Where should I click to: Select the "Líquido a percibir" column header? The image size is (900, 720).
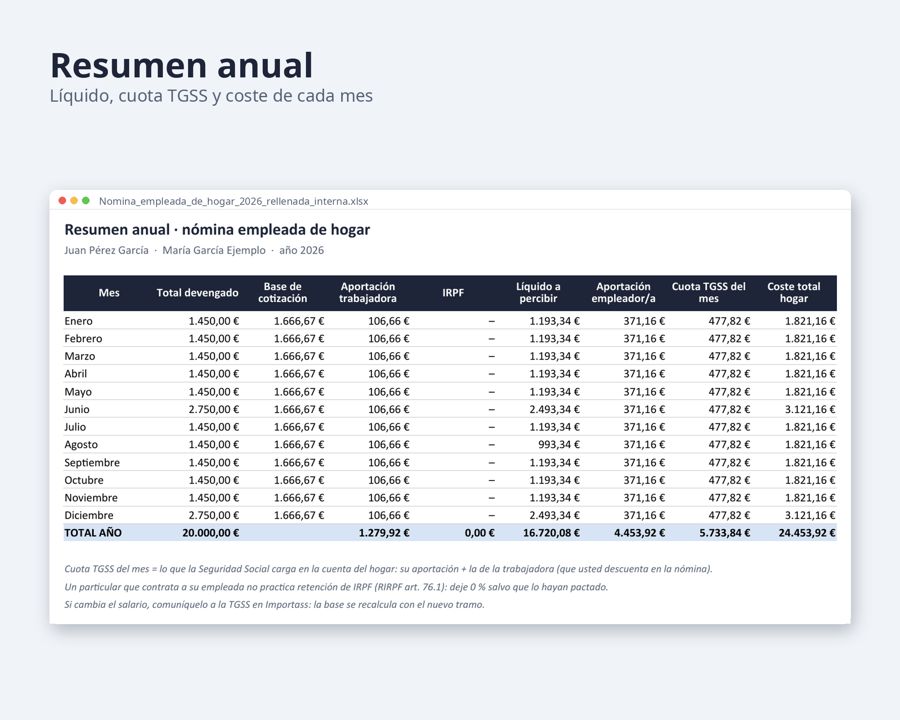538,293
